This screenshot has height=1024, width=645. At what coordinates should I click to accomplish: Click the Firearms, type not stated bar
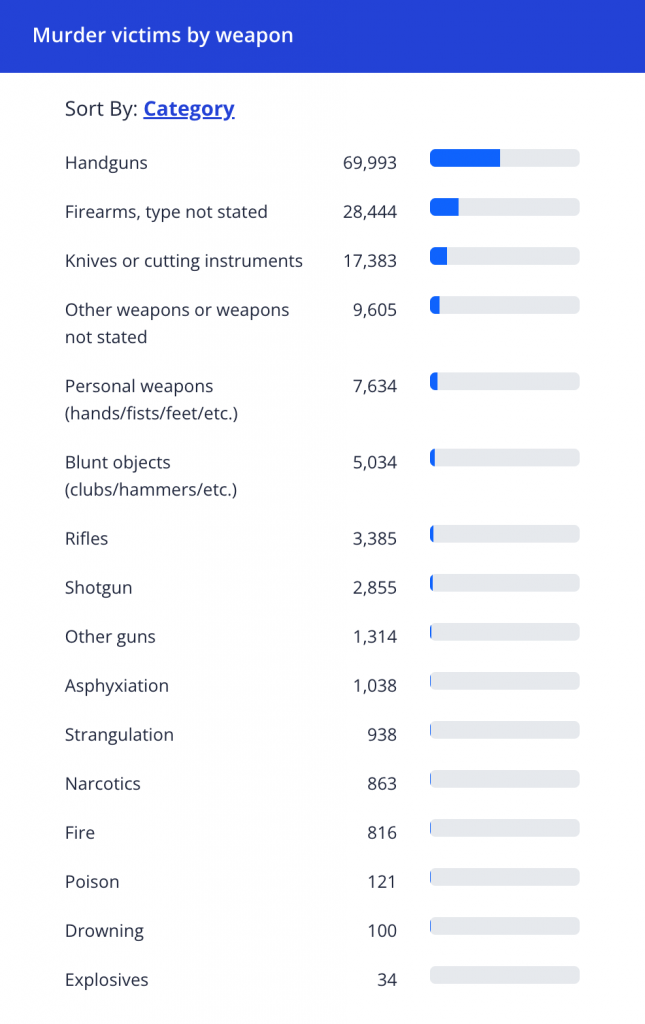coord(504,207)
